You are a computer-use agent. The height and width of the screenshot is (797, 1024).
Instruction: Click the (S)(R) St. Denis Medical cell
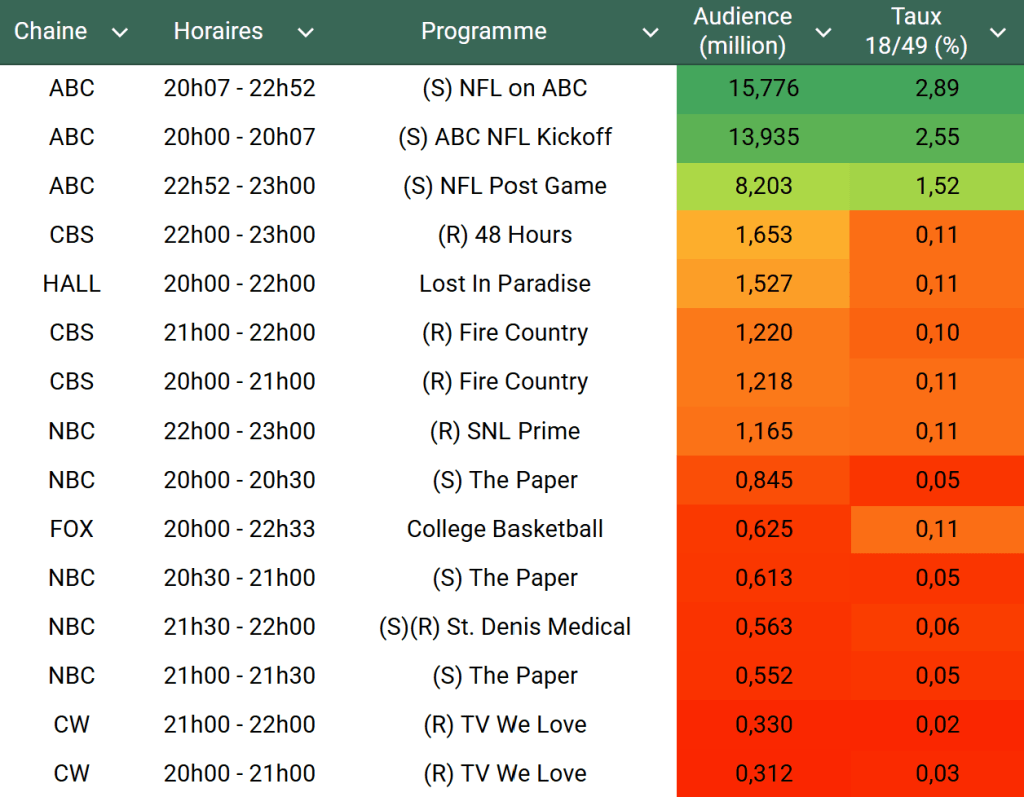point(505,627)
